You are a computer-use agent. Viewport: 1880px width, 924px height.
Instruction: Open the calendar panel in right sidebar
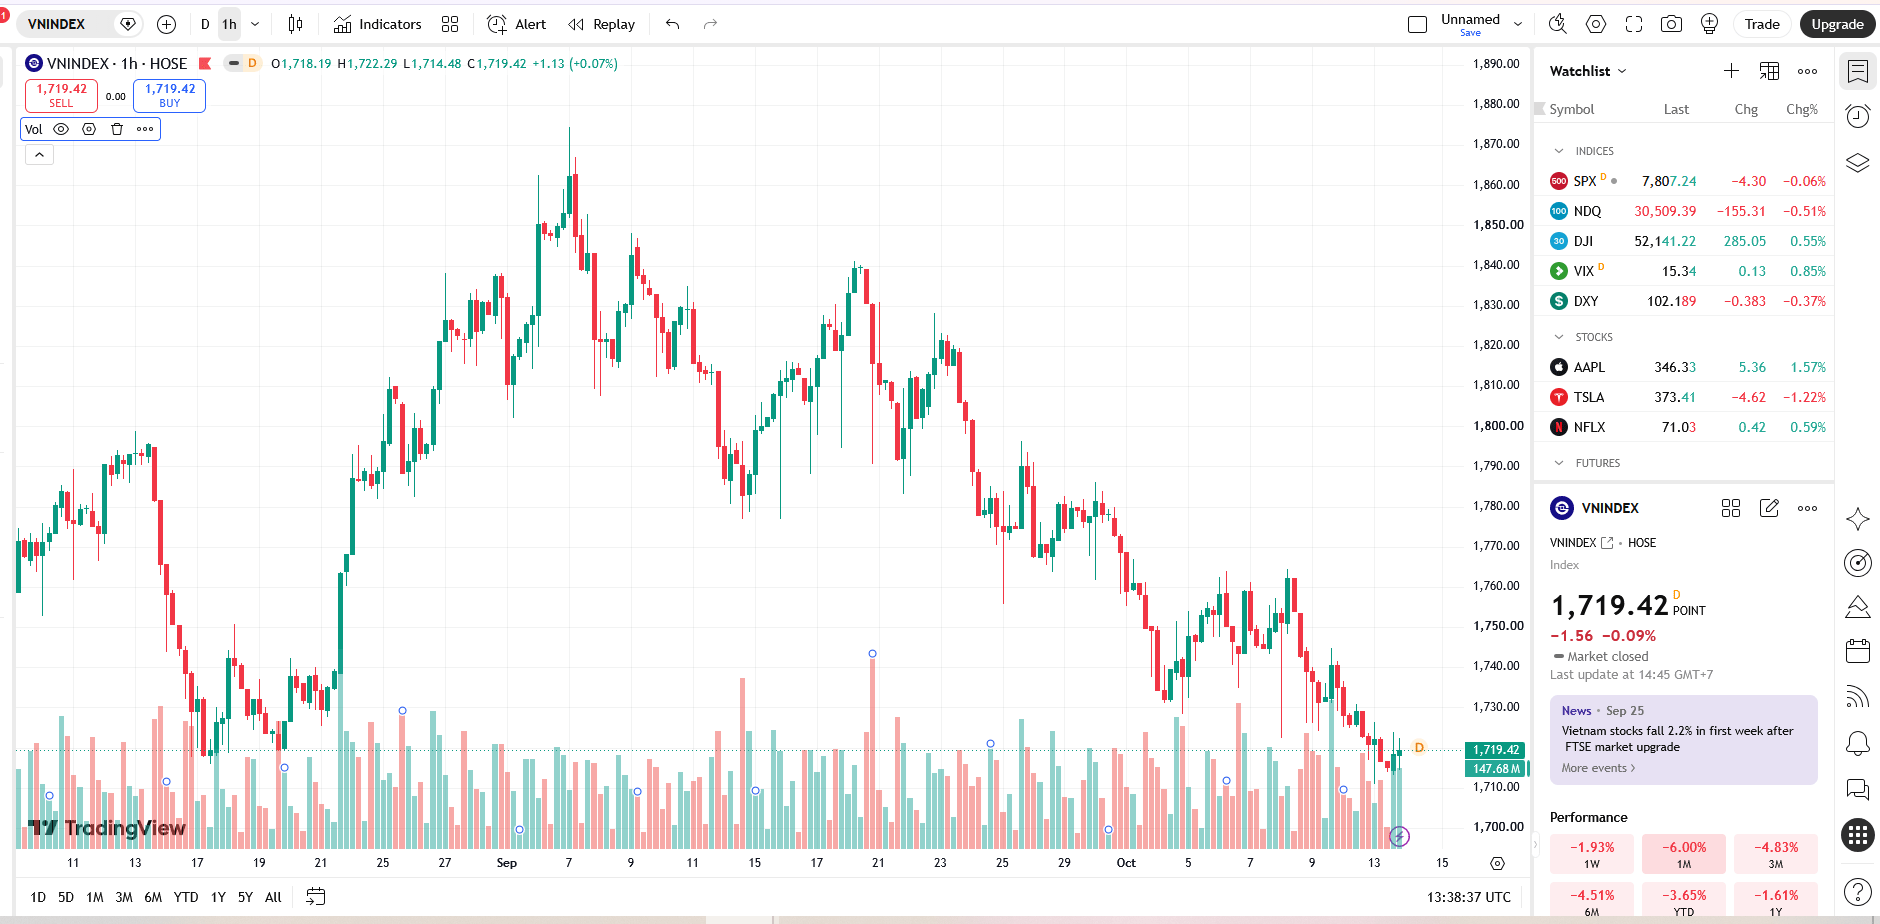[x=1858, y=651]
